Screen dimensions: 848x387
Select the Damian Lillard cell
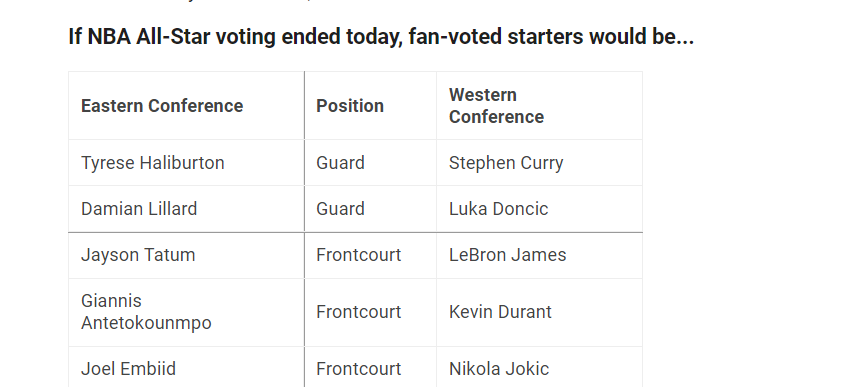point(186,209)
